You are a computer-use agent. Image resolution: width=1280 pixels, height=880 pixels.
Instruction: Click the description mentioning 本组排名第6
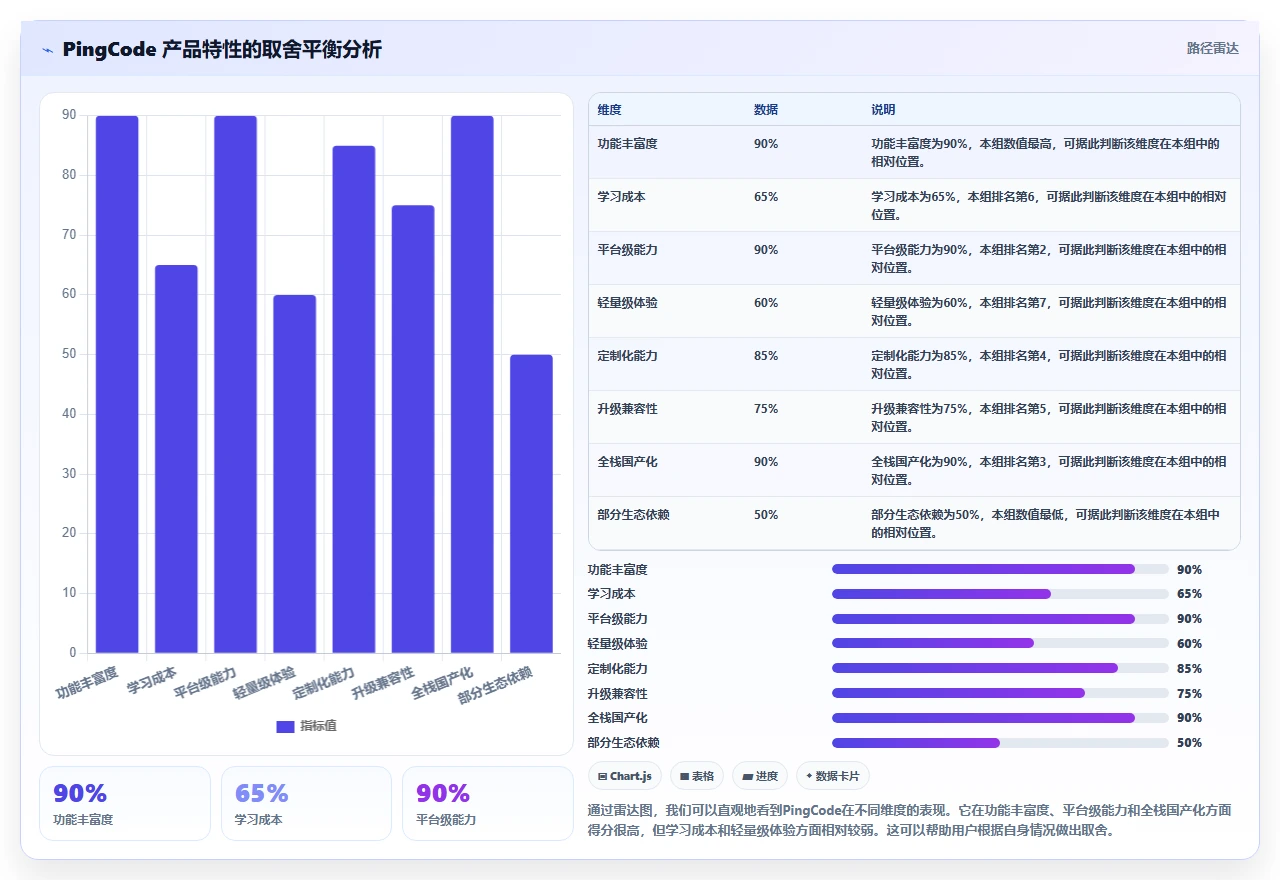coord(1049,205)
